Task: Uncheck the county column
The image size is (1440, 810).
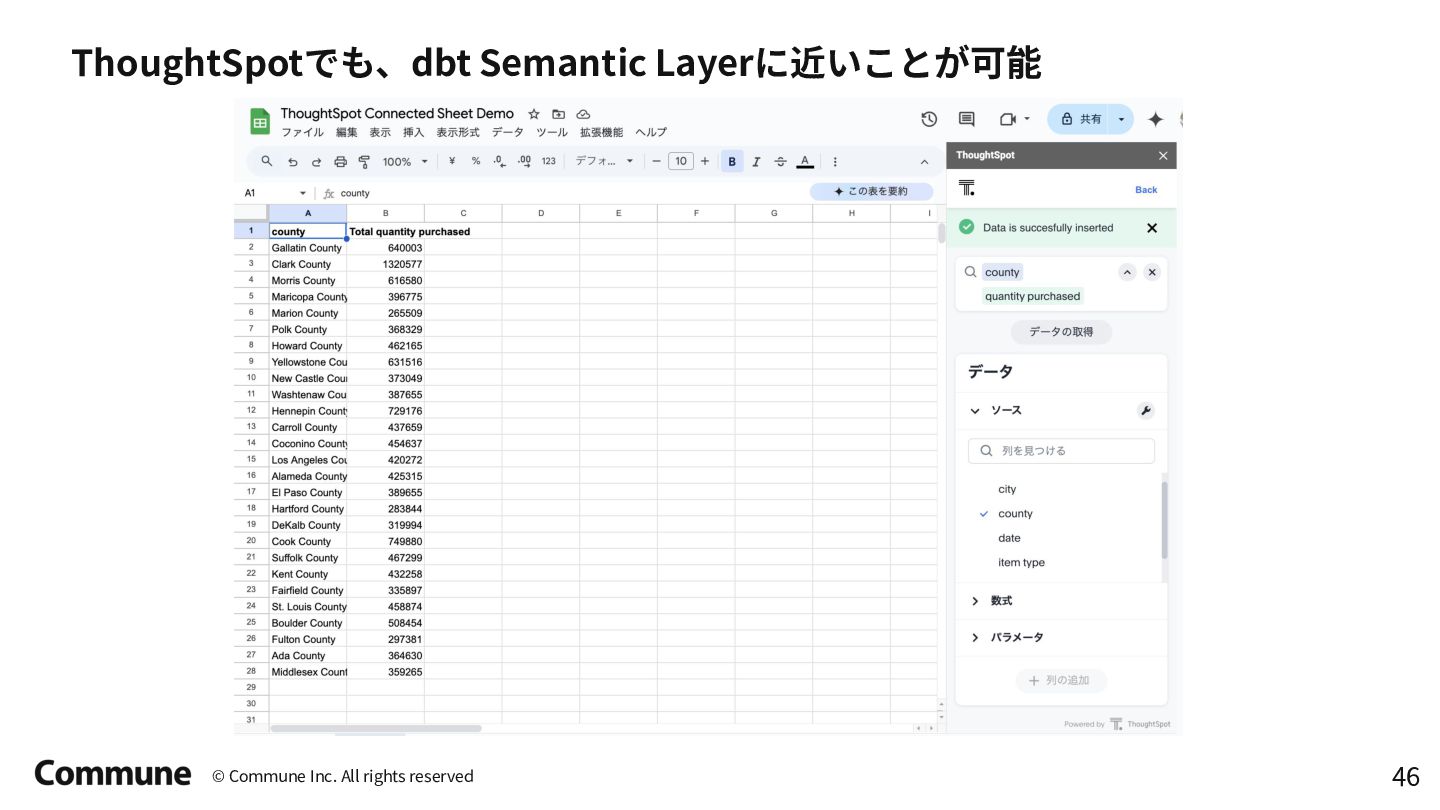Action: 1015,514
